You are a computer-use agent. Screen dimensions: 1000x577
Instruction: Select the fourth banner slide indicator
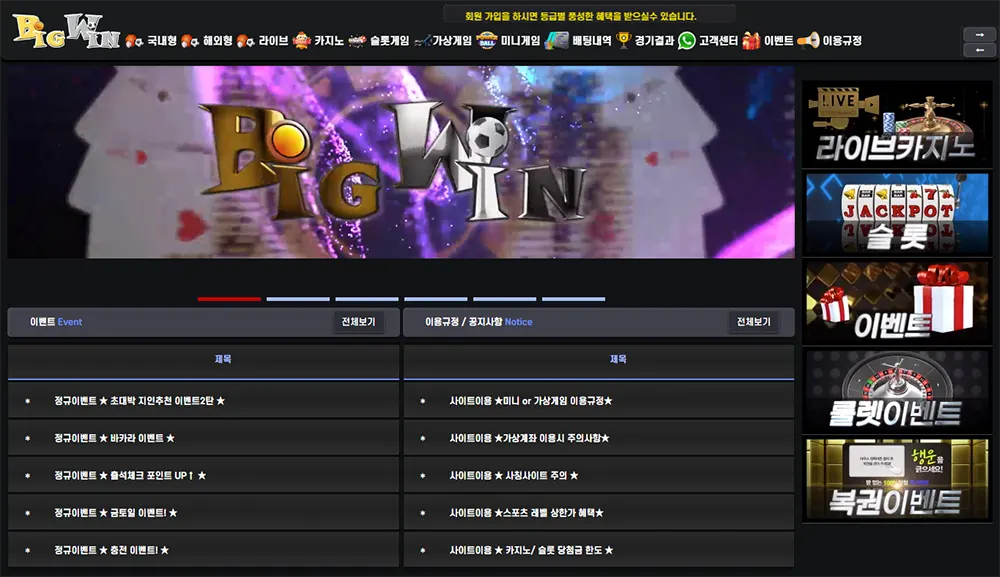pyautogui.click(x=436, y=298)
